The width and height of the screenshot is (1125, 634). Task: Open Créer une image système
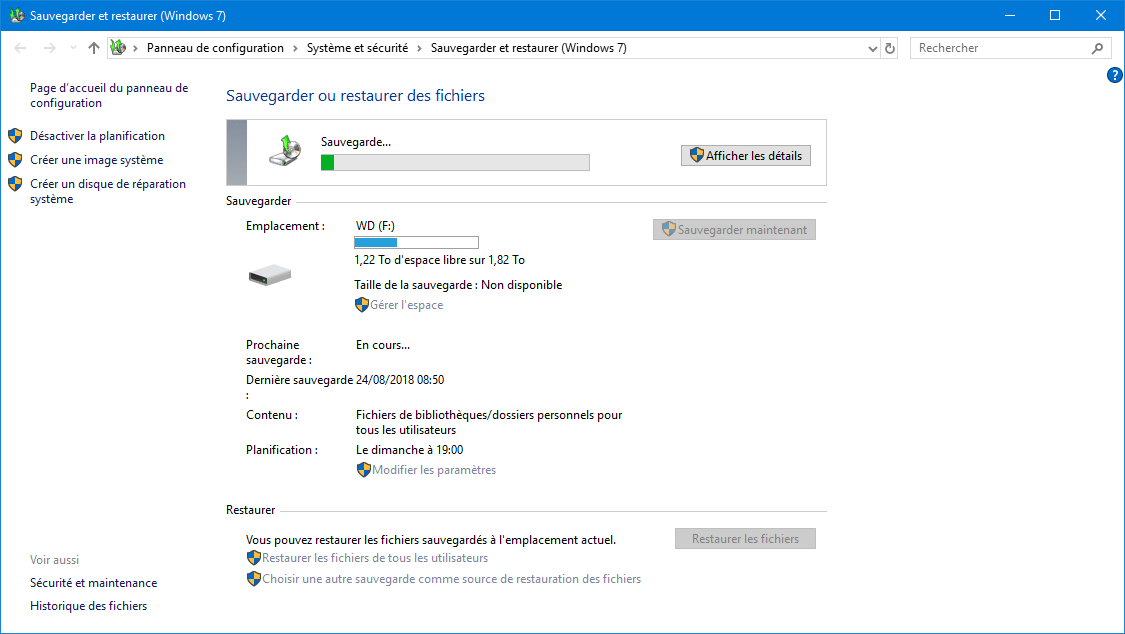(x=97, y=160)
